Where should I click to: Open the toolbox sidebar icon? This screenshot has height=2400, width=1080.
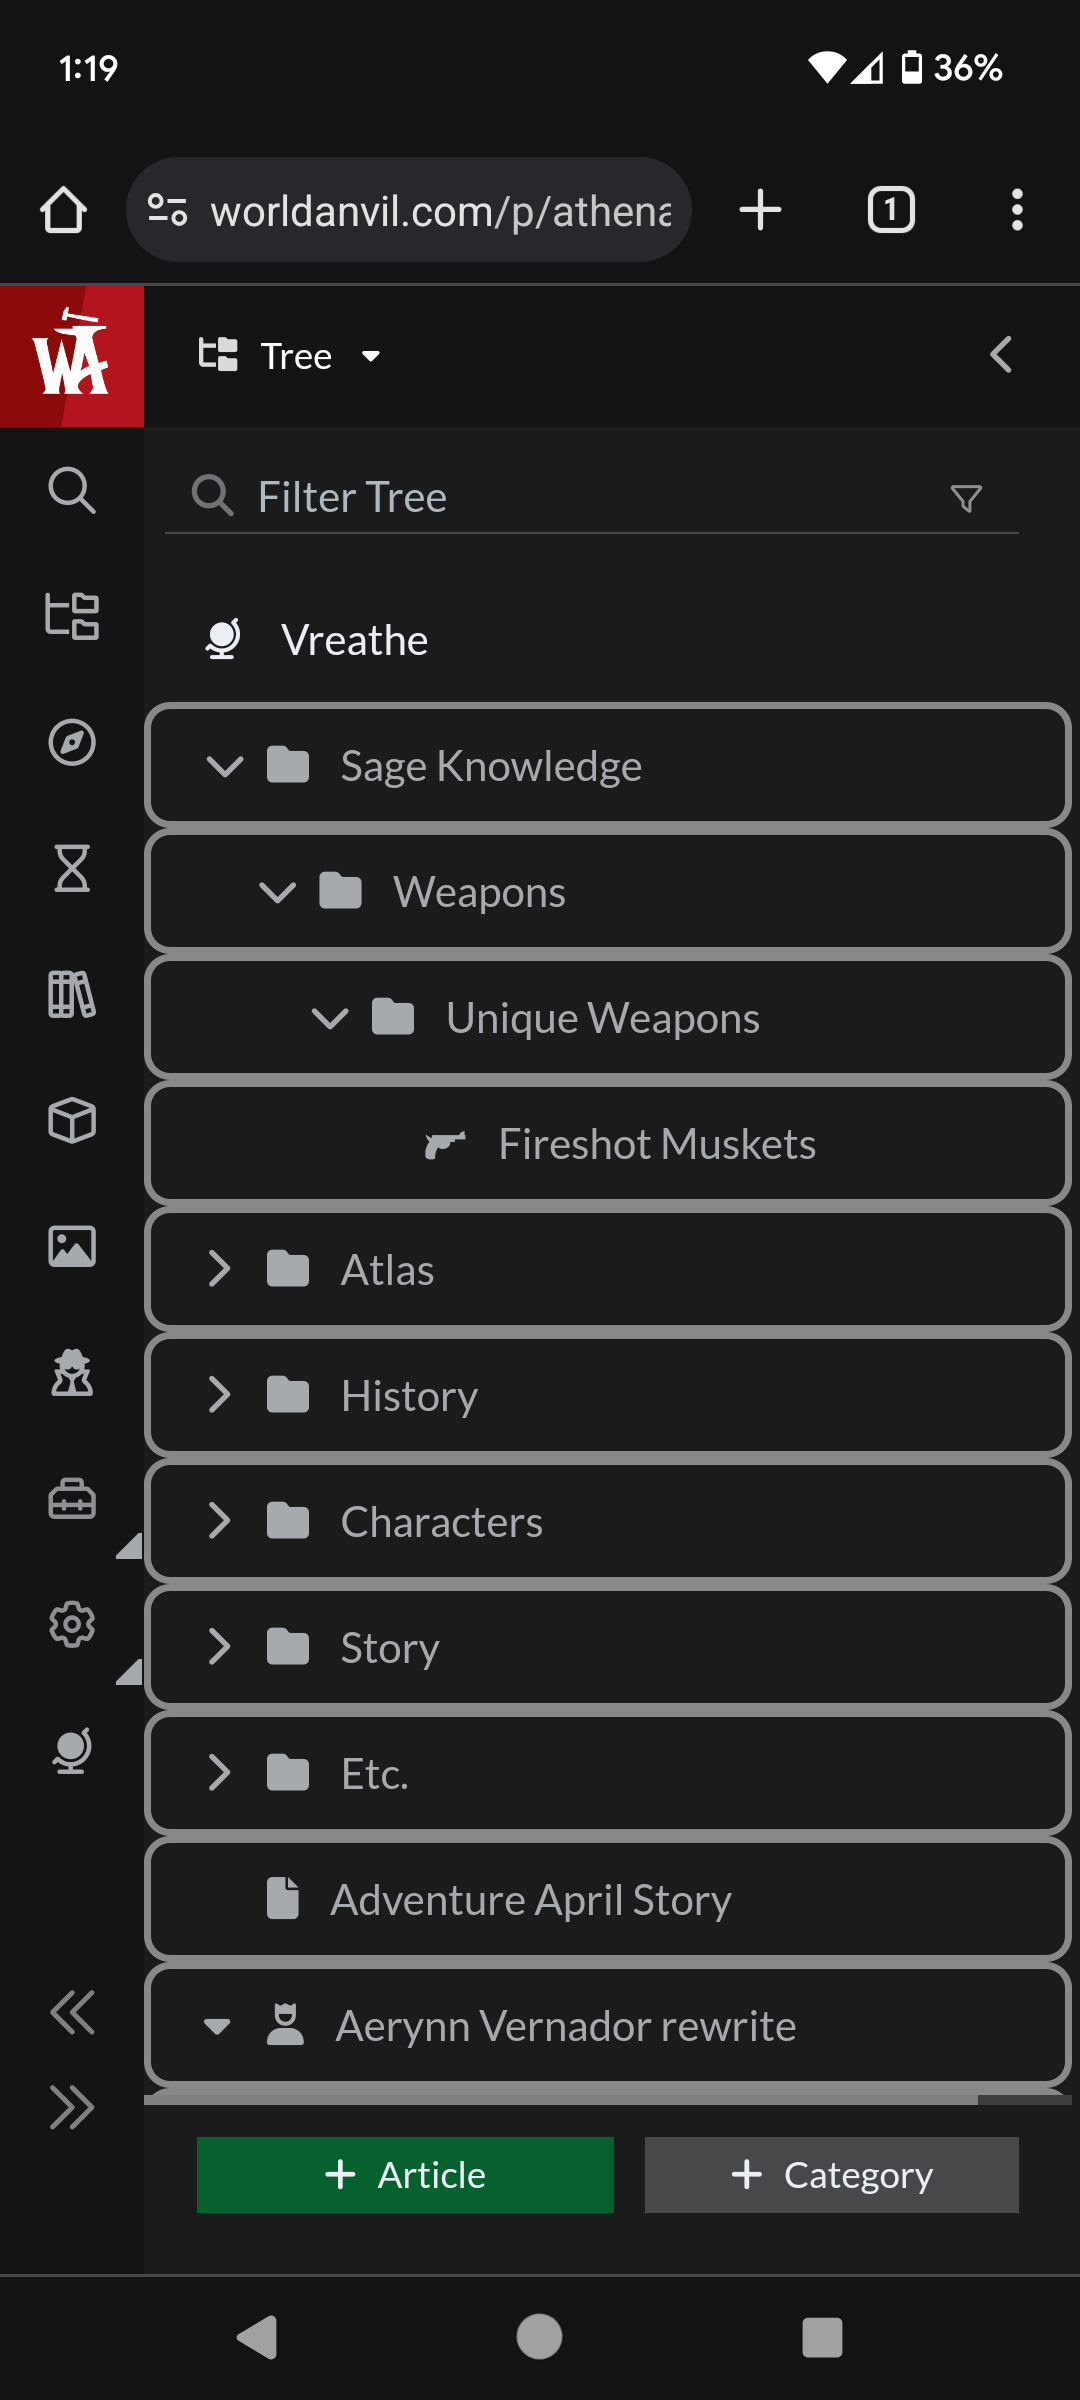72,1498
